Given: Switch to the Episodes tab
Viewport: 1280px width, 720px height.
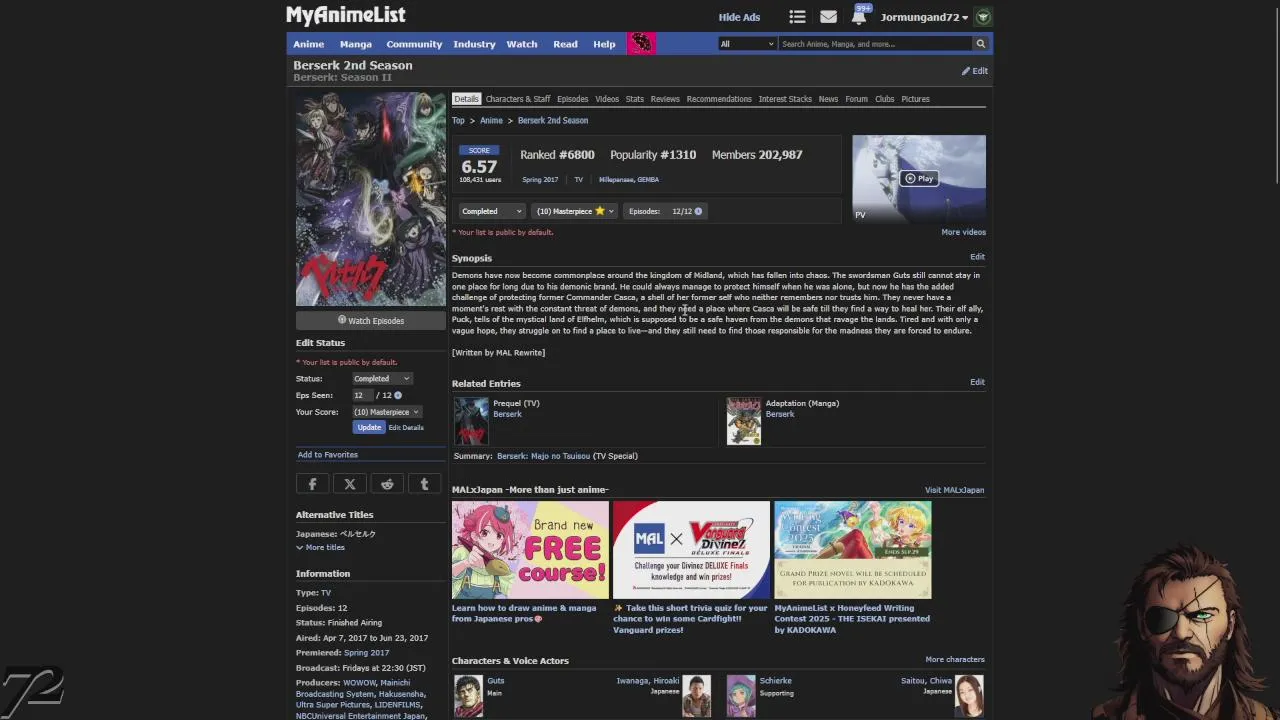Looking at the screenshot, I should (573, 99).
